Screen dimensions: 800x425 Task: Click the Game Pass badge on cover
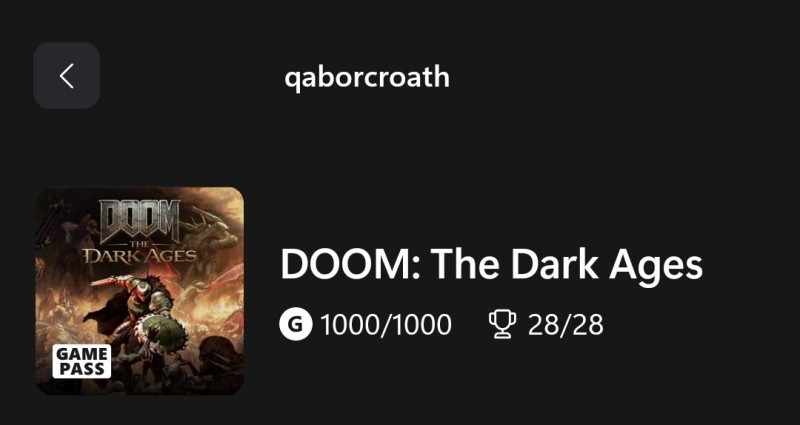click(82, 361)
